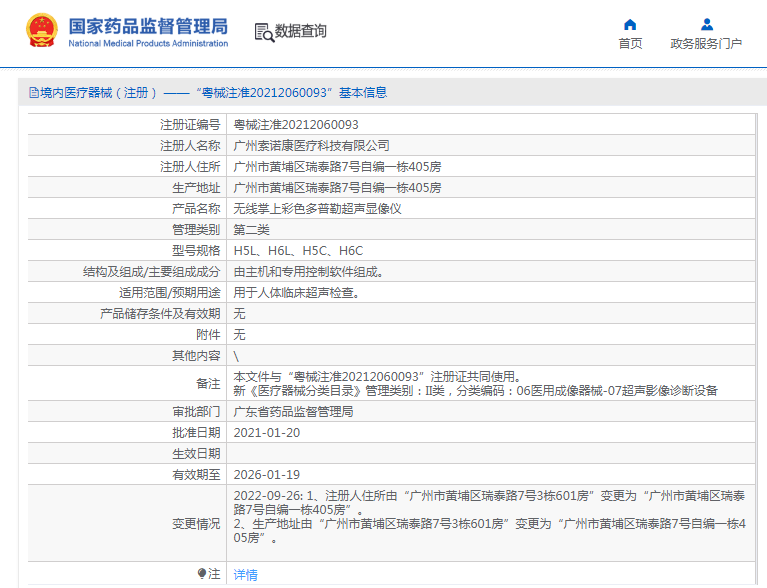Click model specs H5L、H6L、H5C、H6C
This screenshot has width=767, height=588.
tap(298, 251)
